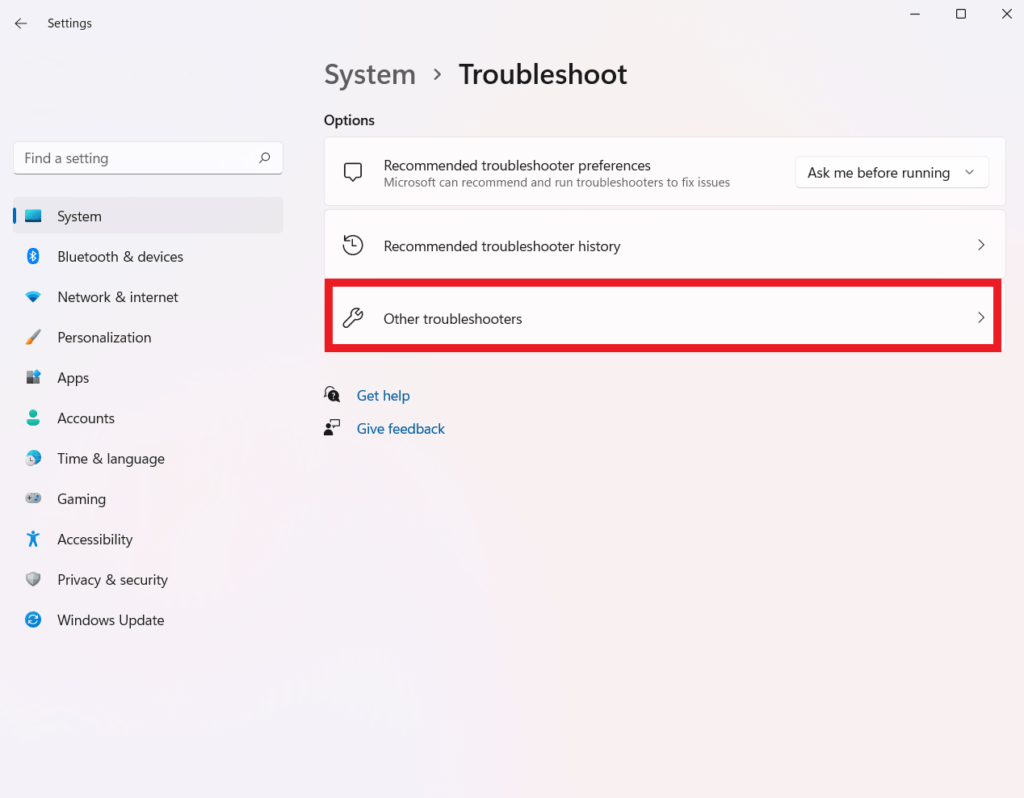Click the wrench icon for Other troubleshooters
The width and height of the screenshot is (1024, 798).
[353, 317]
